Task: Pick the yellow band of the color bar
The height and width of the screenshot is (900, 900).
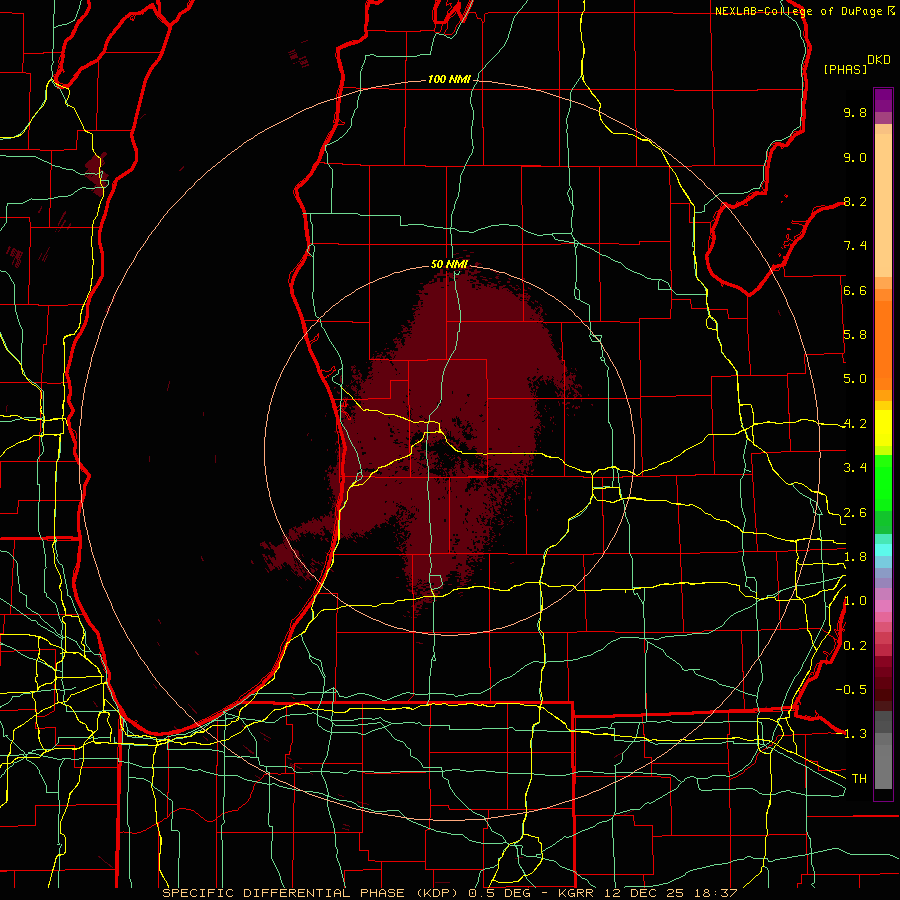Action: pyautogui.click(x=883, y=428)
